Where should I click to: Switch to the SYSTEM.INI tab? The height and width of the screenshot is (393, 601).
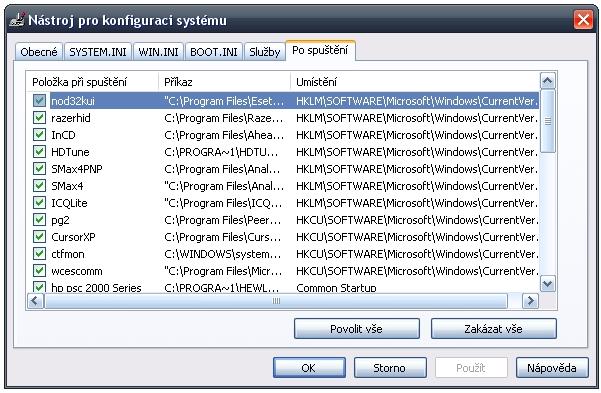tap(98, 52)
